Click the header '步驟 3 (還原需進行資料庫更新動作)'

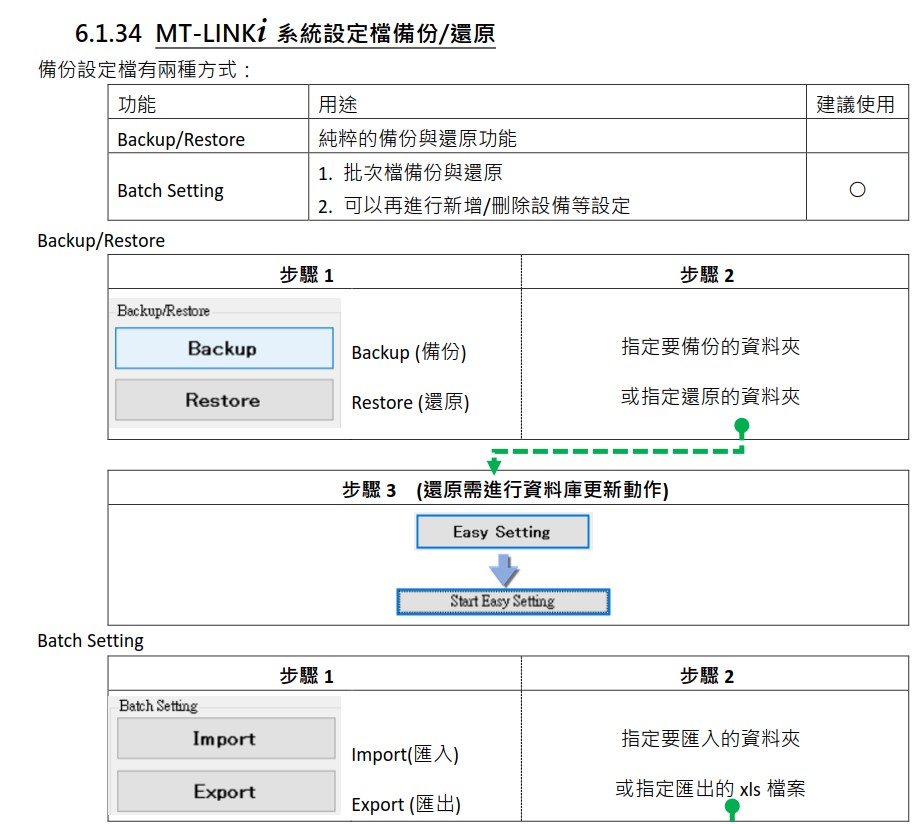tap(506, 489)
